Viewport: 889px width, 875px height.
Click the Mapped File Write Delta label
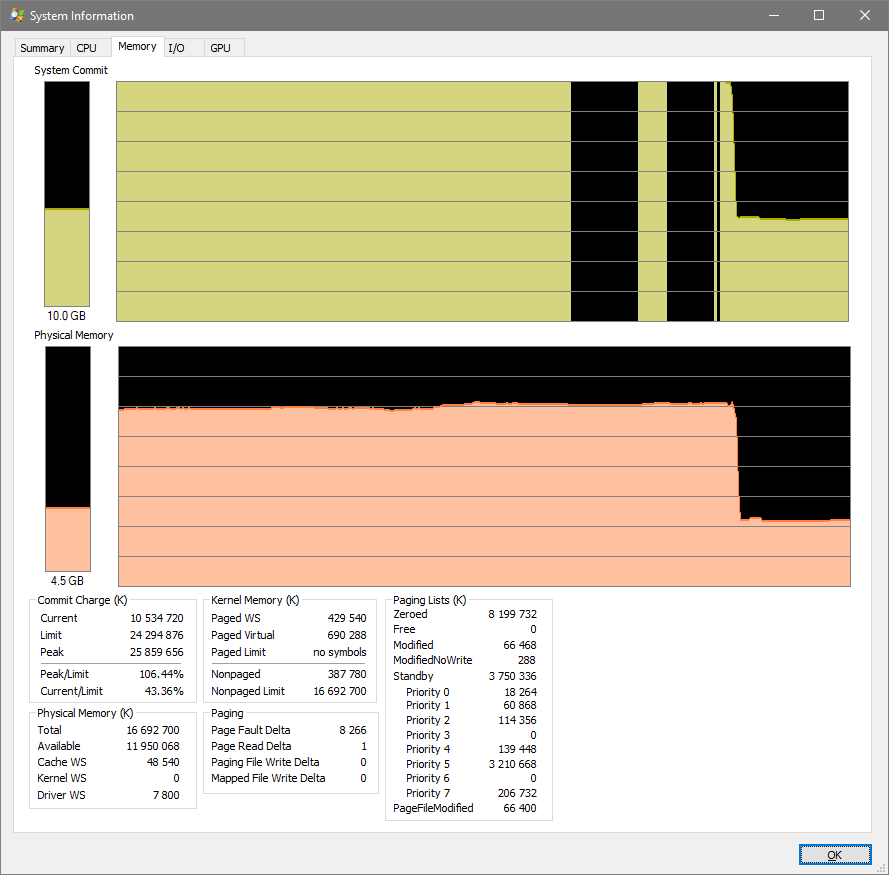click(x=268, y=778)
